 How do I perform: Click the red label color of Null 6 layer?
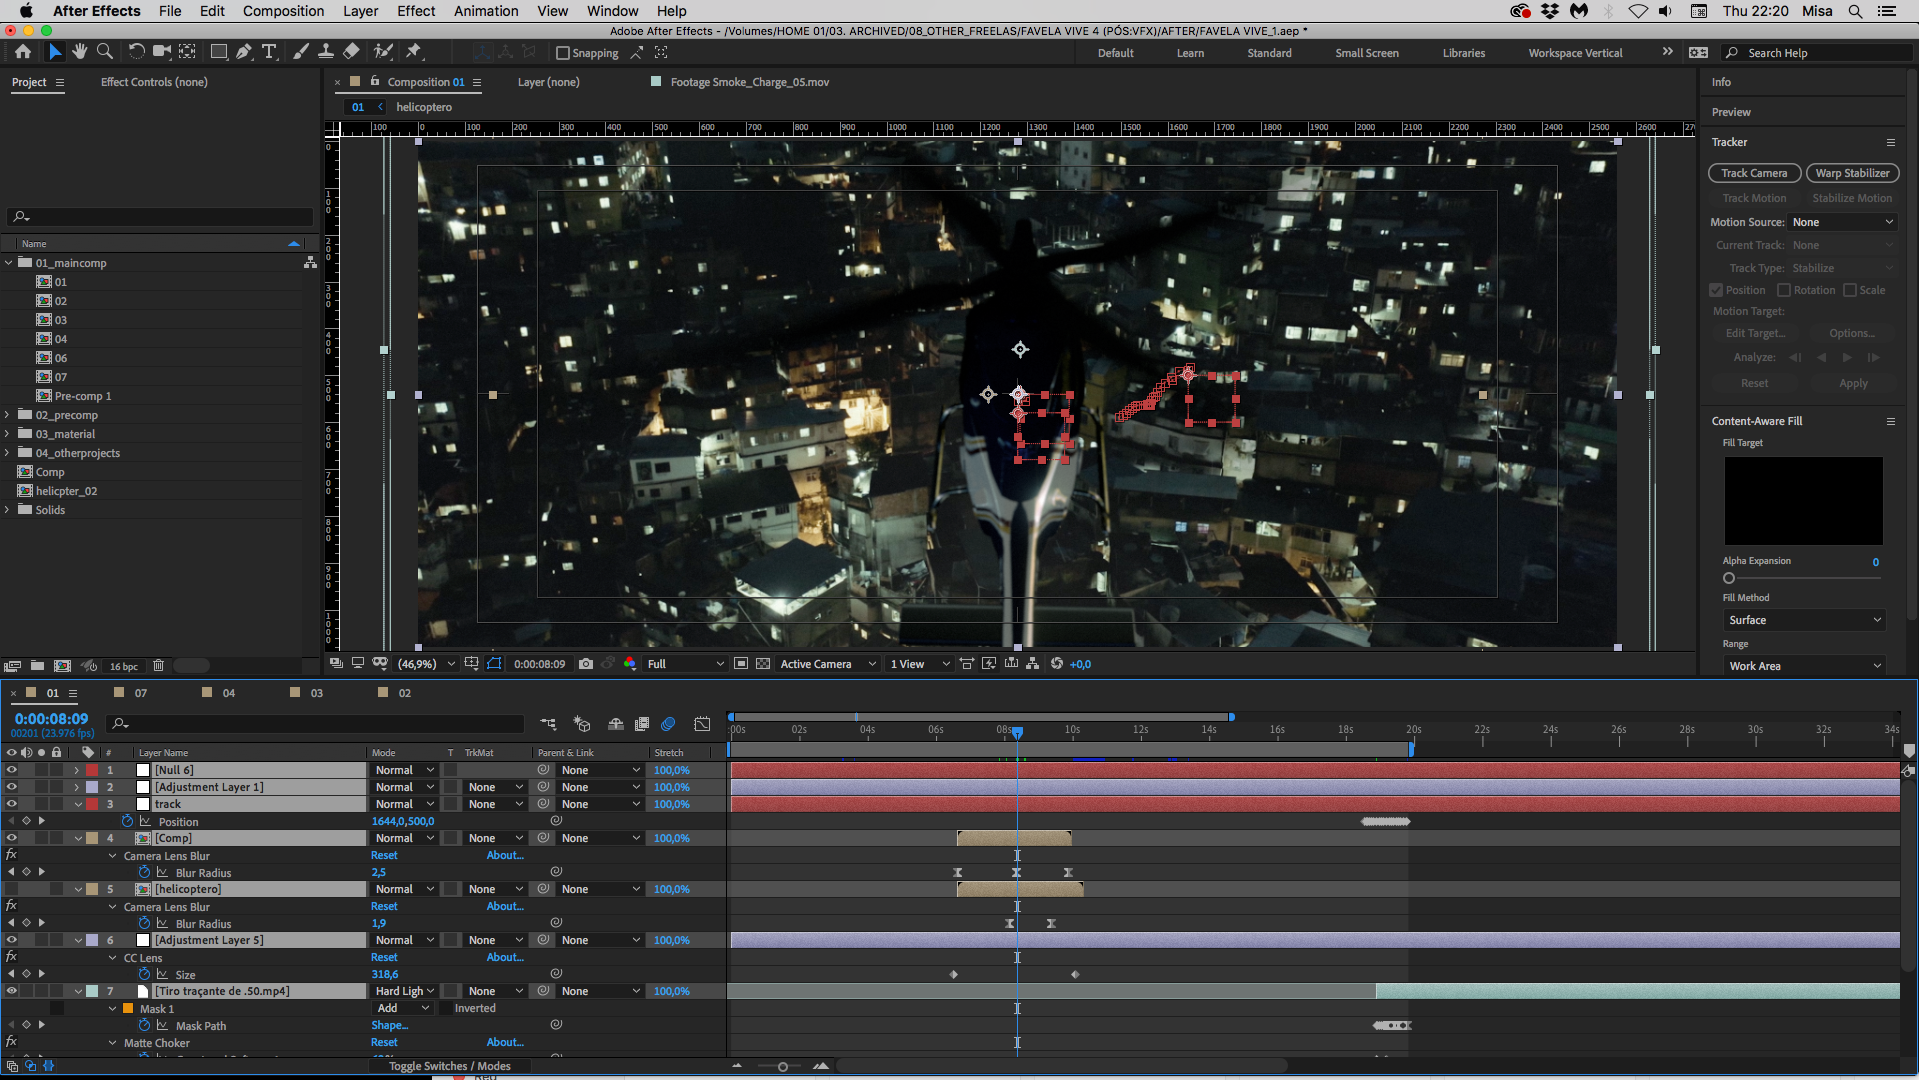coord(92,770)
